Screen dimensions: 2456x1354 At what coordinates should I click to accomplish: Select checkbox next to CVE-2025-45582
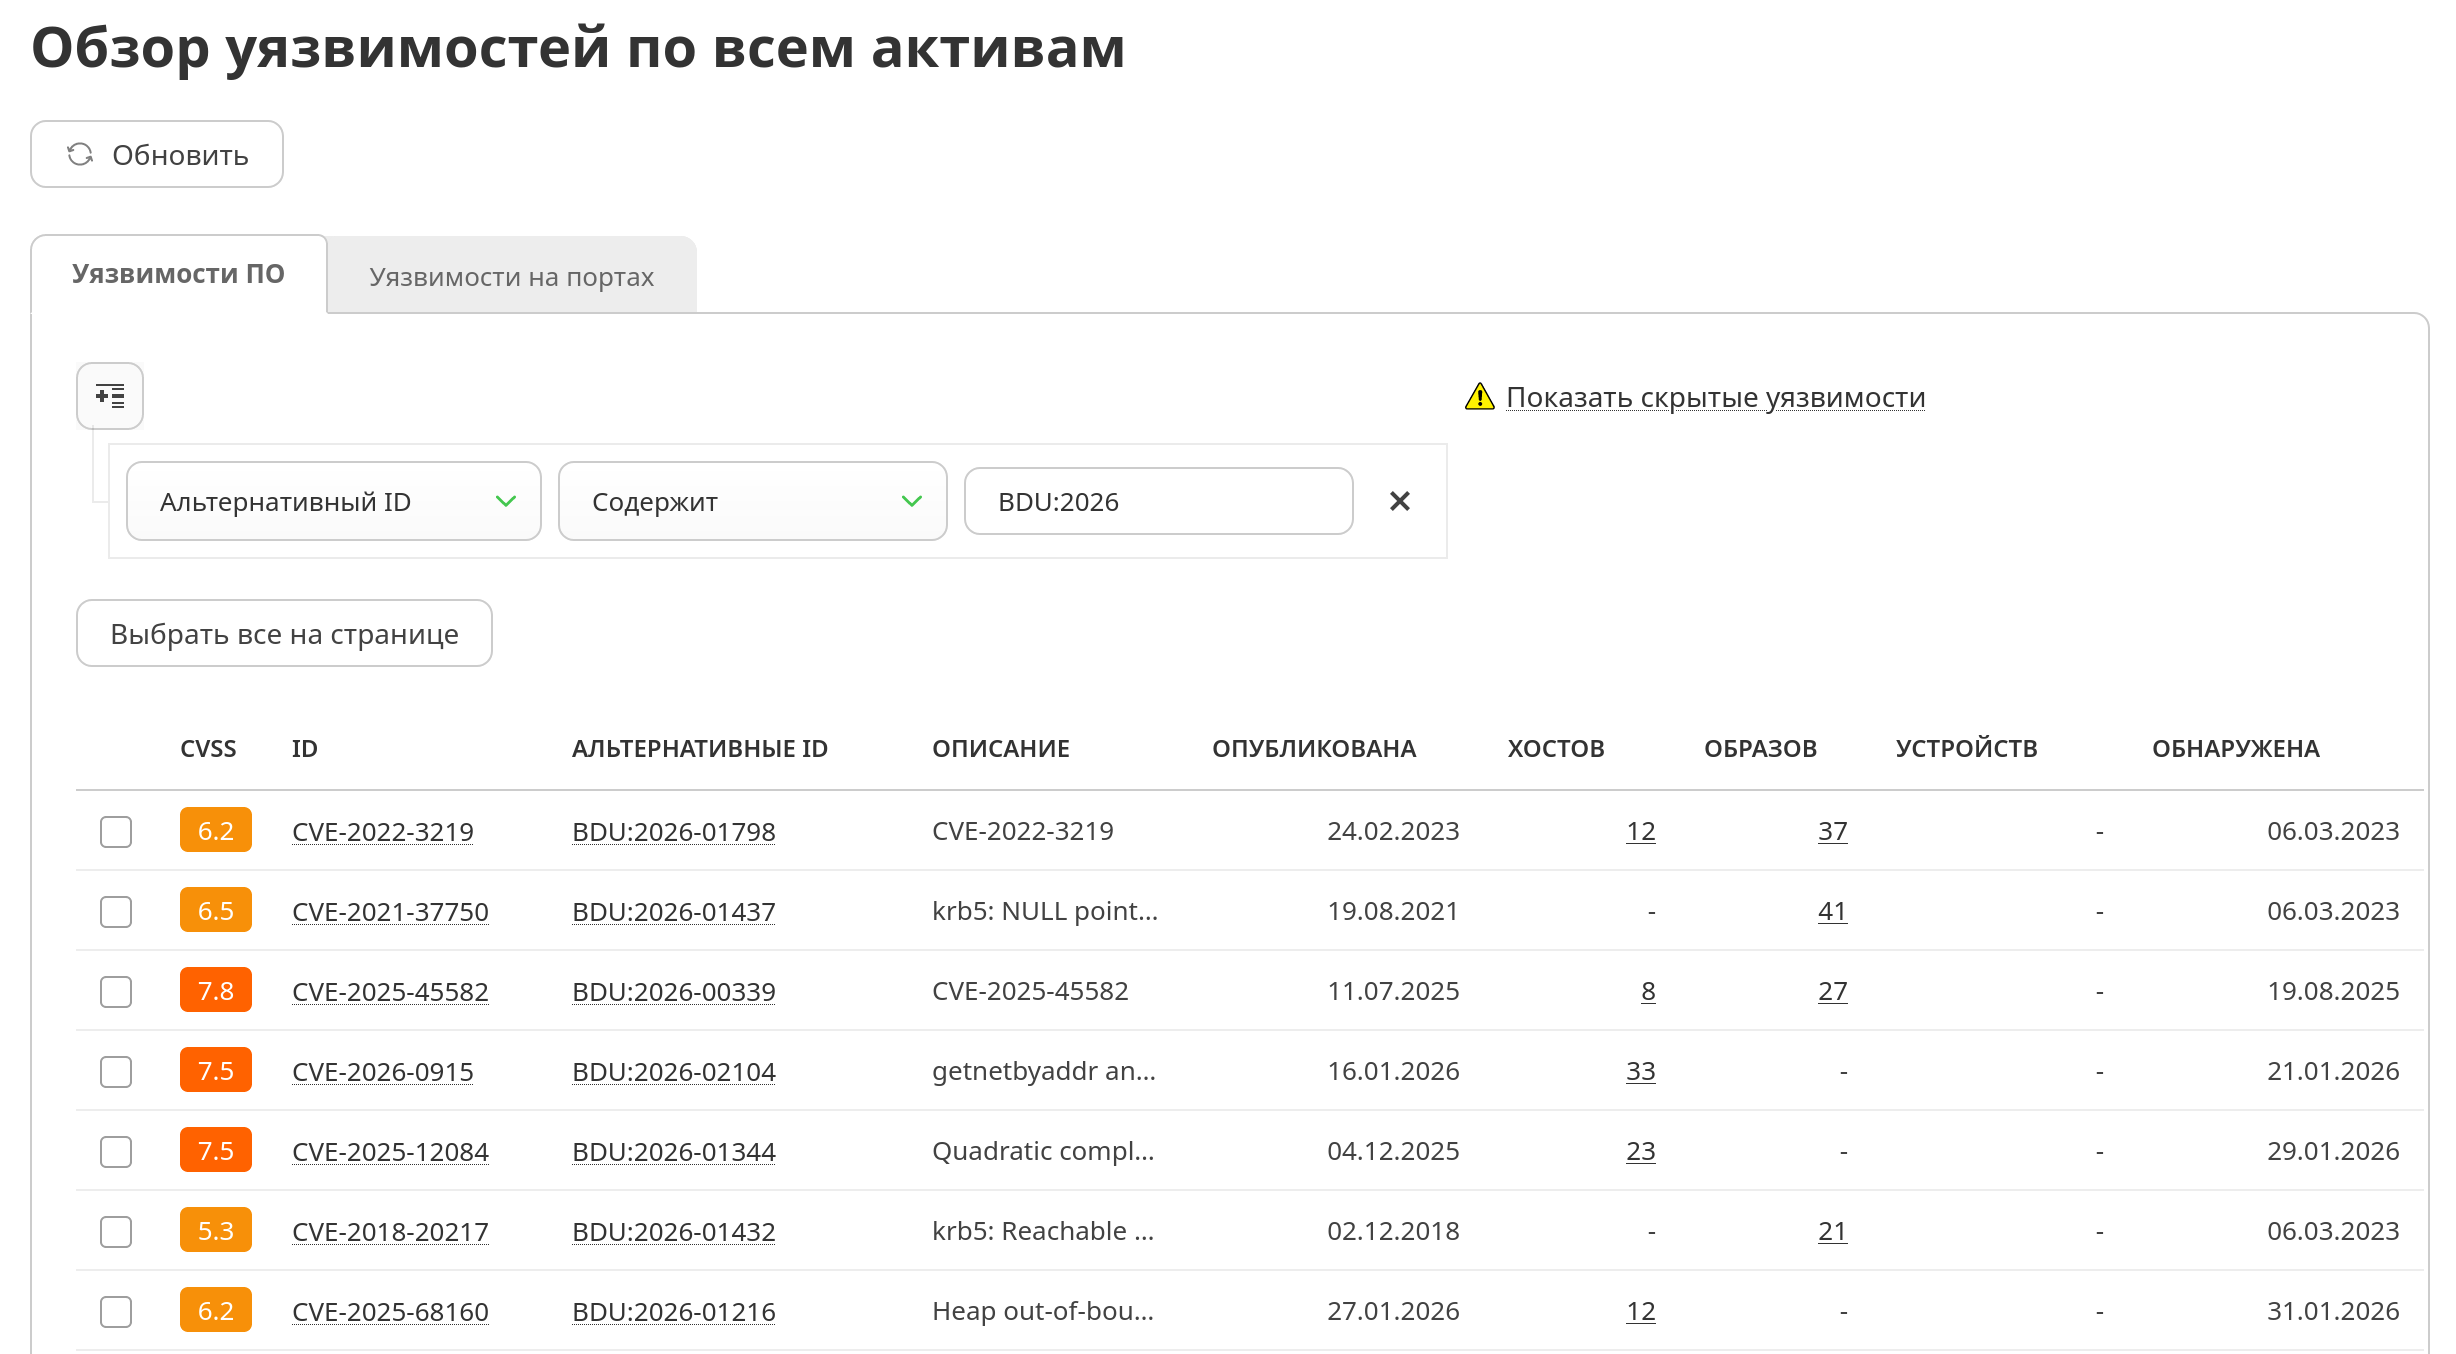click(116, 991)
